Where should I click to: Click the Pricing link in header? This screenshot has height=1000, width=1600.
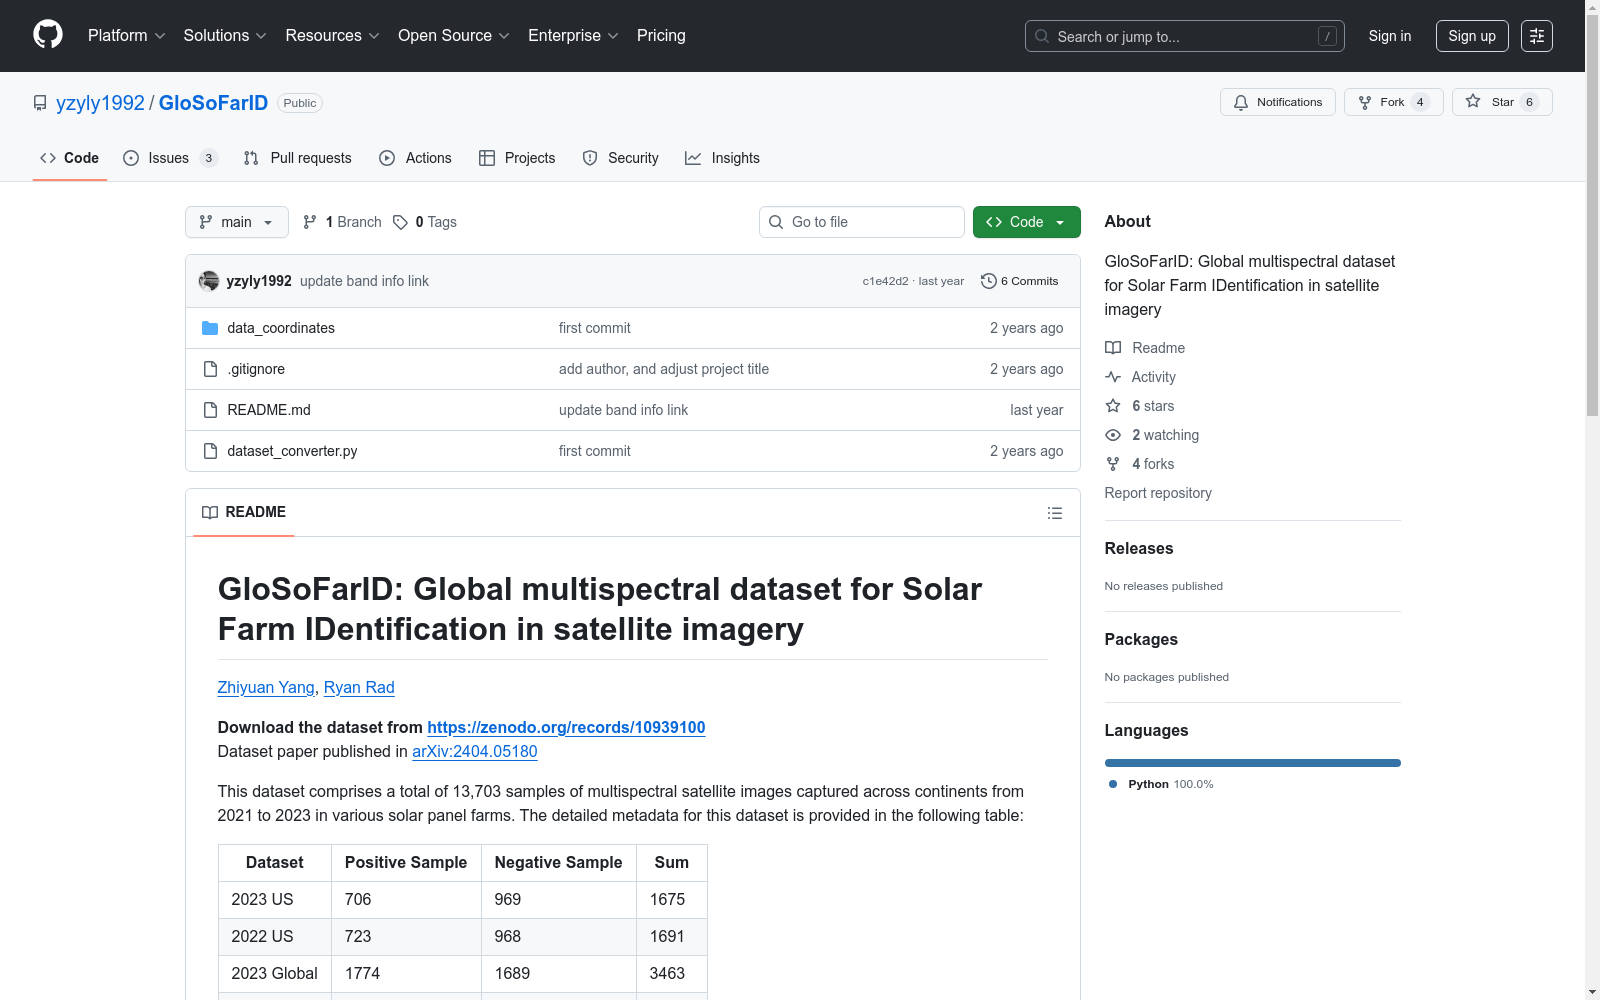(661, 35)
